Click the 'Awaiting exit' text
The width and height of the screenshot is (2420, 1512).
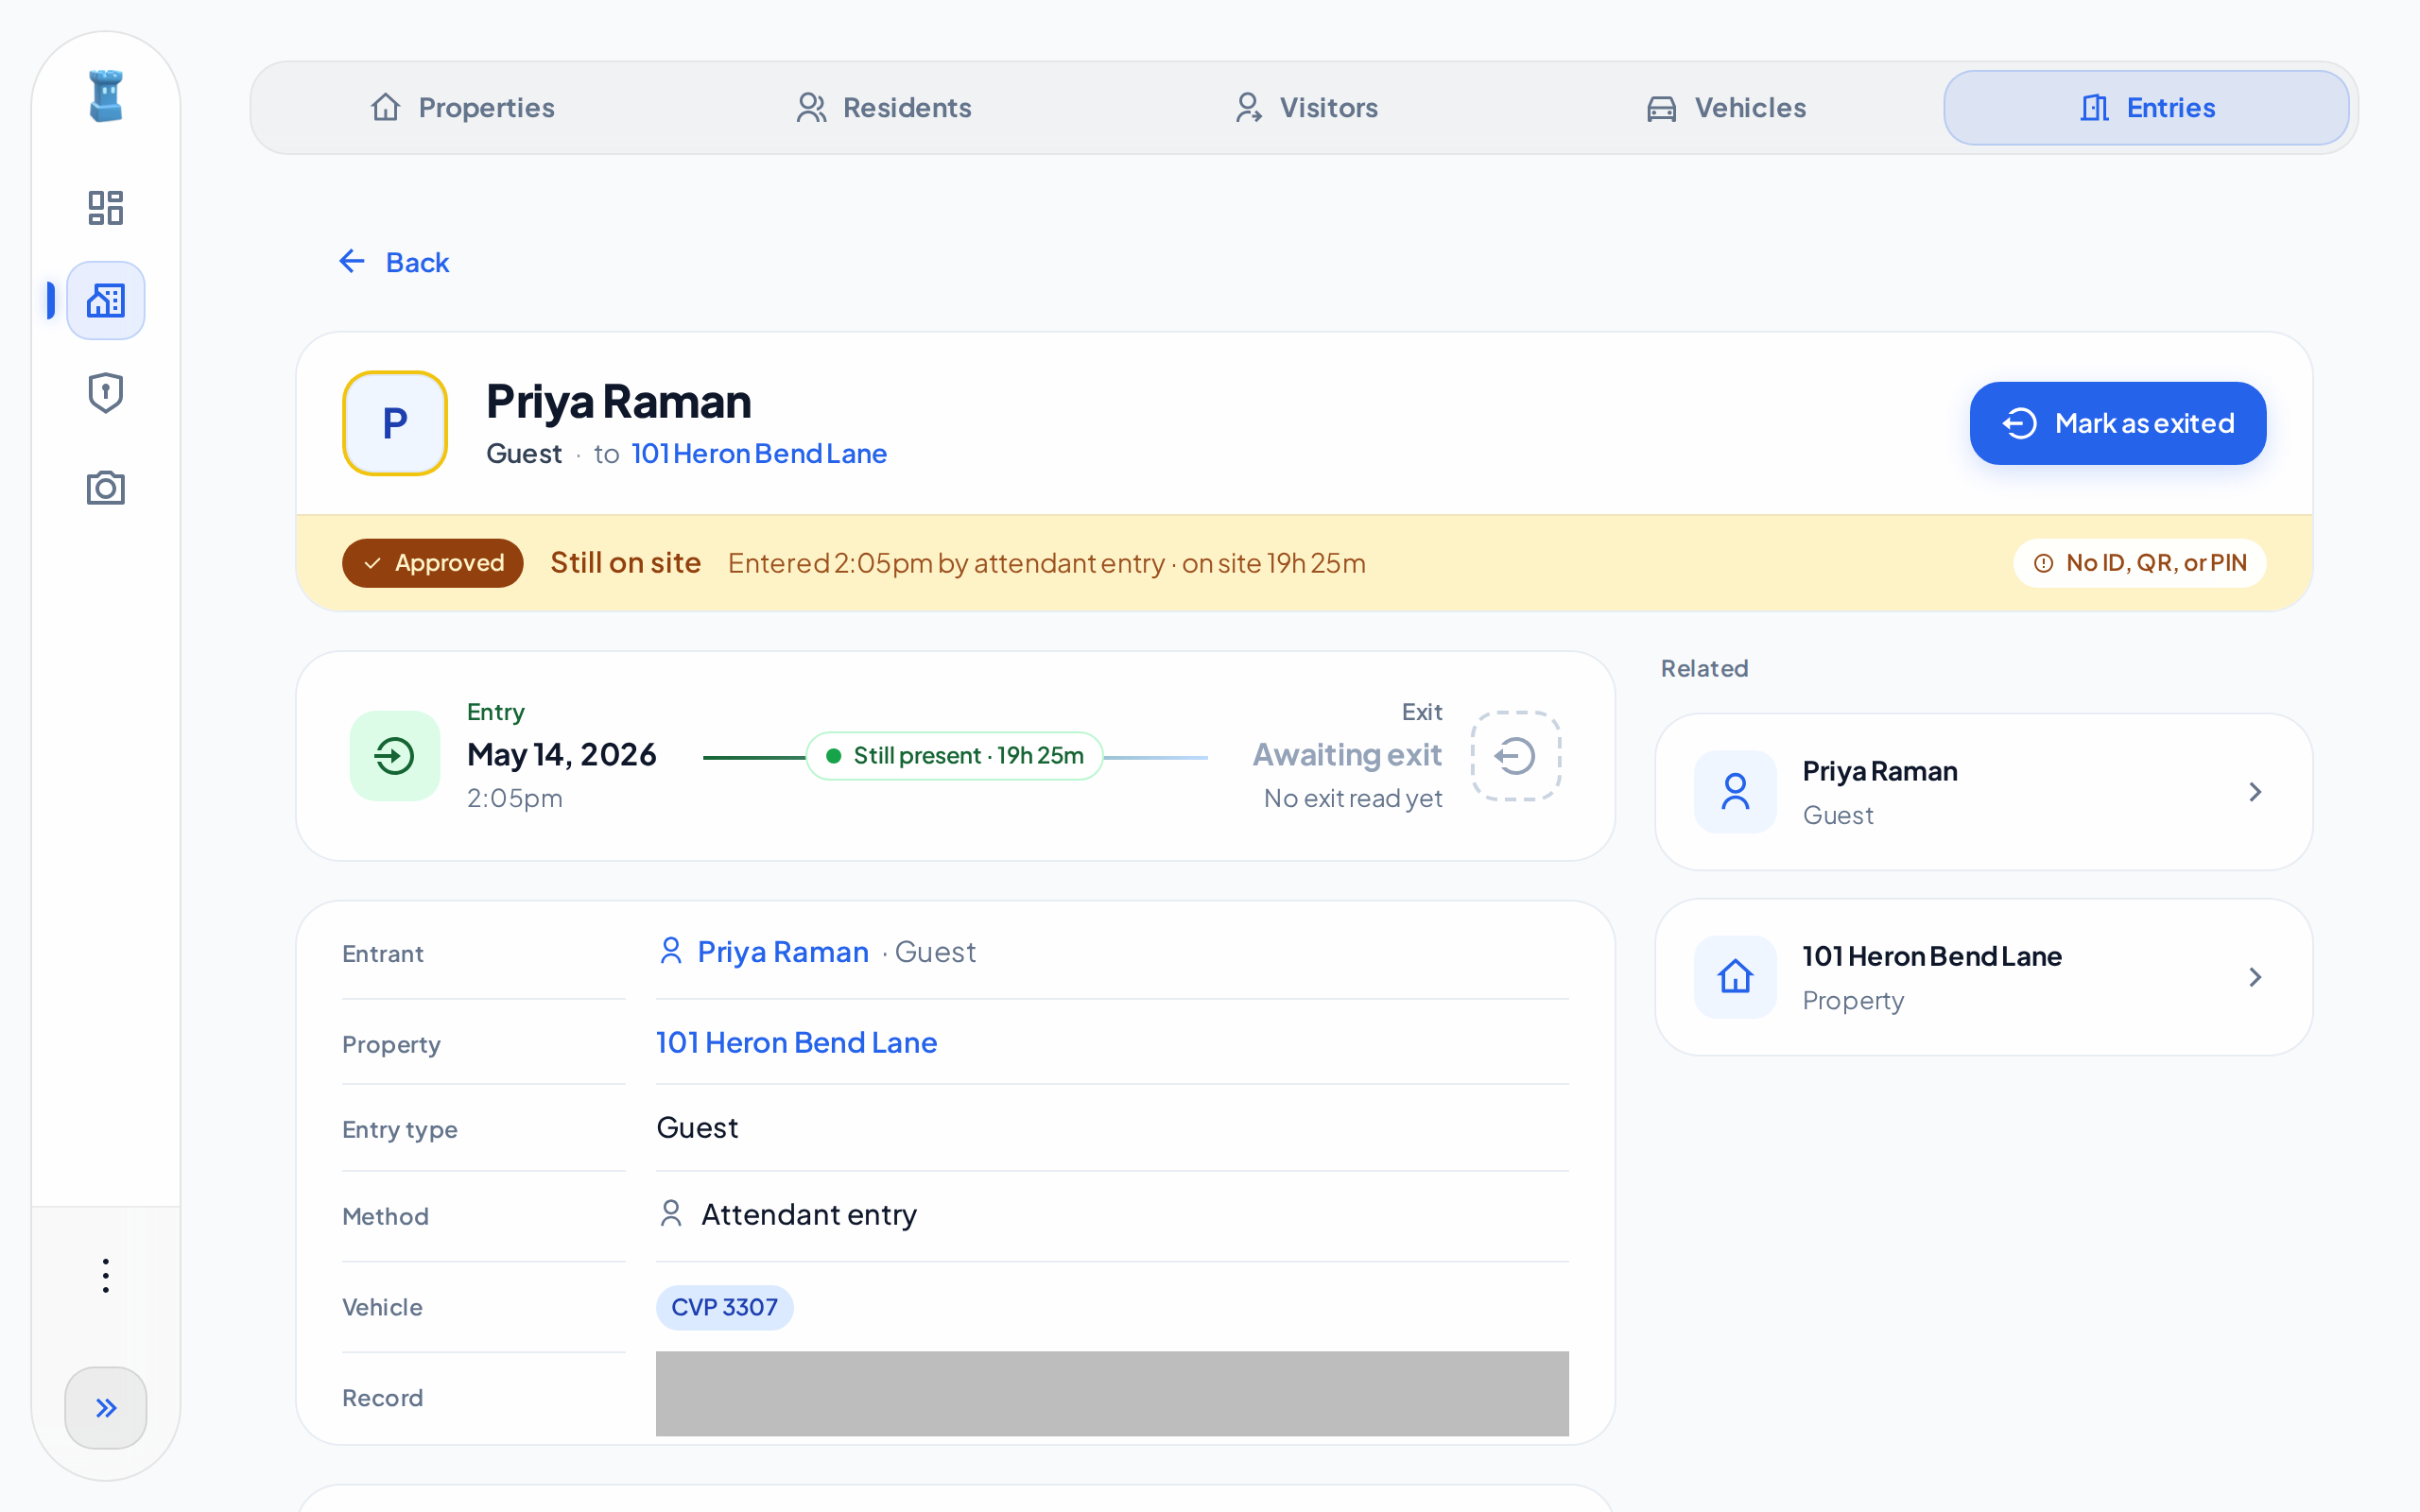(1347, 755)
